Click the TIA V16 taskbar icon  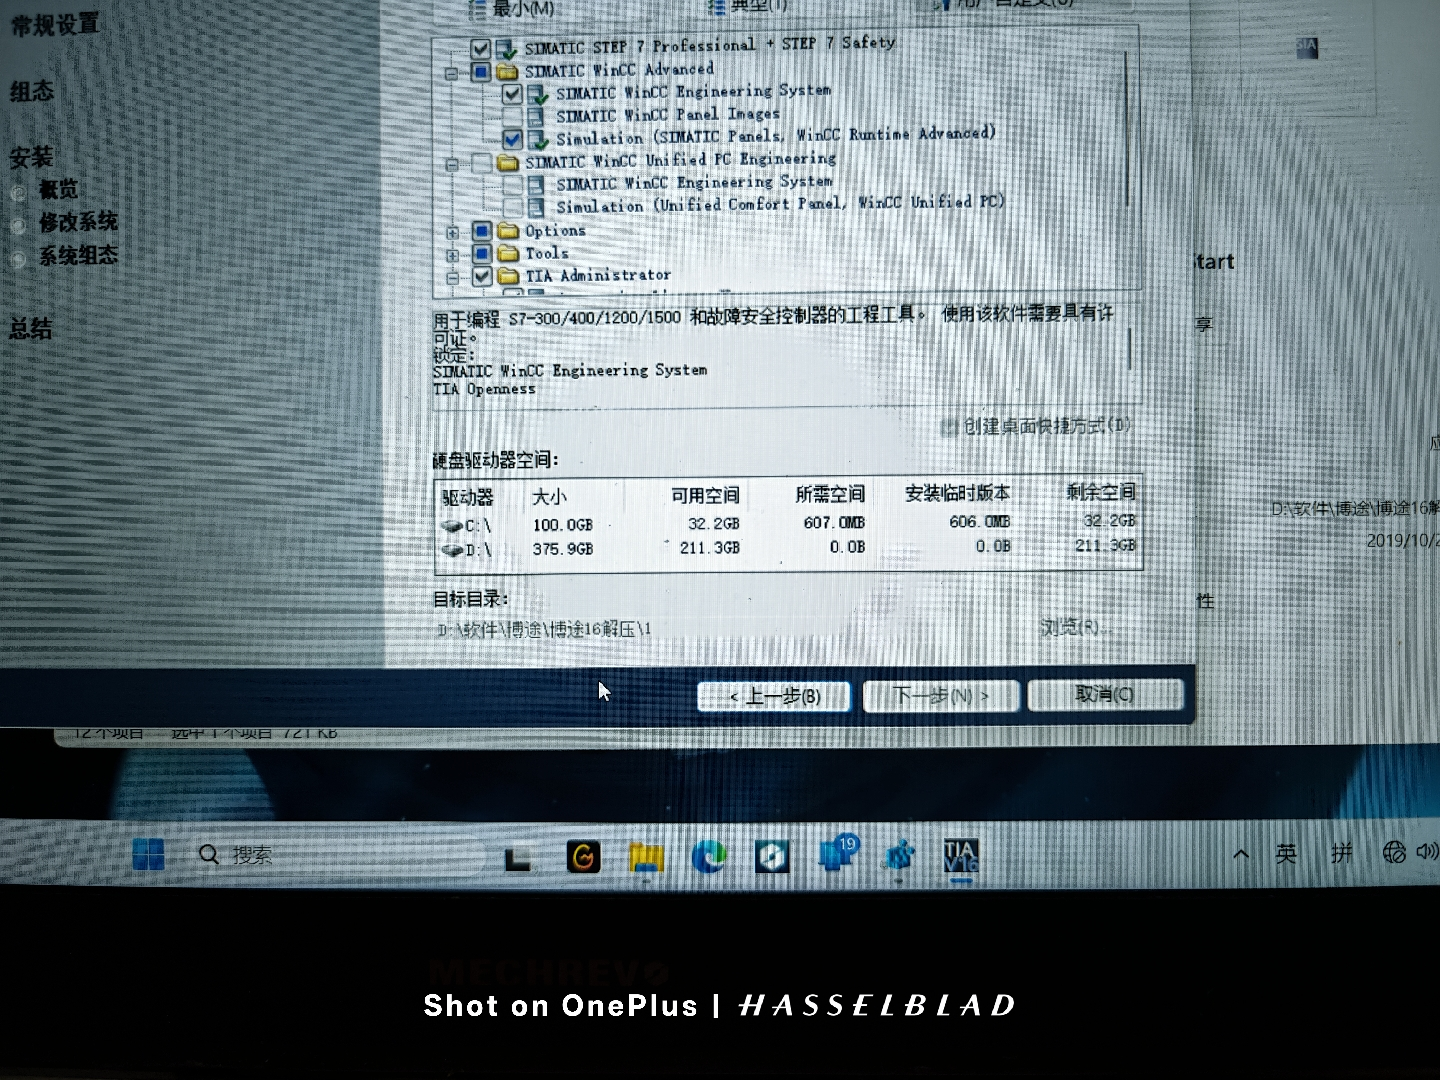[960, 857]
